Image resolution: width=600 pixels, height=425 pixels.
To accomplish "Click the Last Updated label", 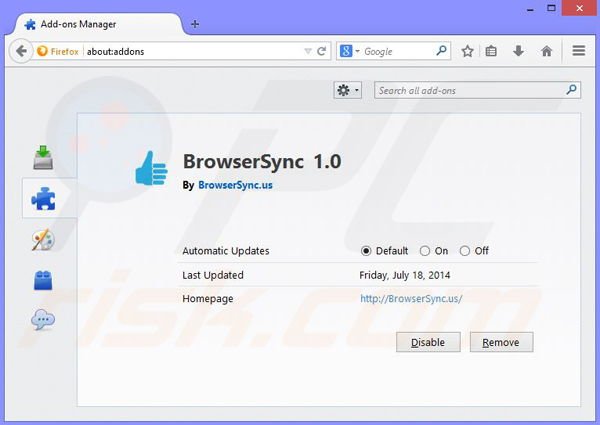I will pyautogui.click(x=213, y=275).
